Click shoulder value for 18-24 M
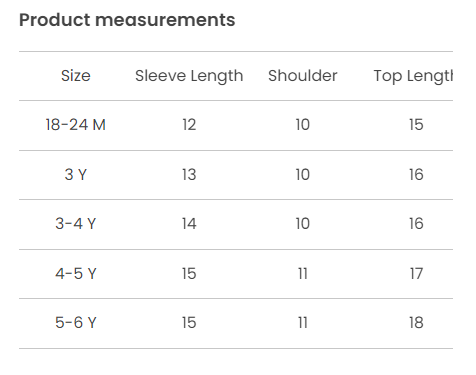Image resolution: width=476 pixels, height=375 pixels. click(303, 125)
